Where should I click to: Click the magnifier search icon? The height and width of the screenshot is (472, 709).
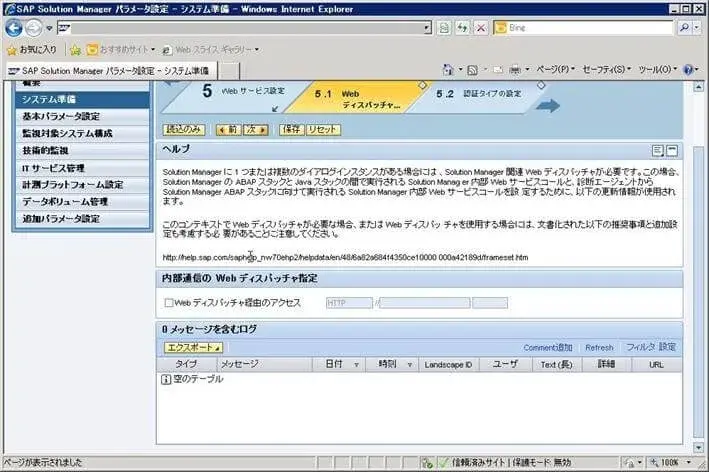coord(684,28)
